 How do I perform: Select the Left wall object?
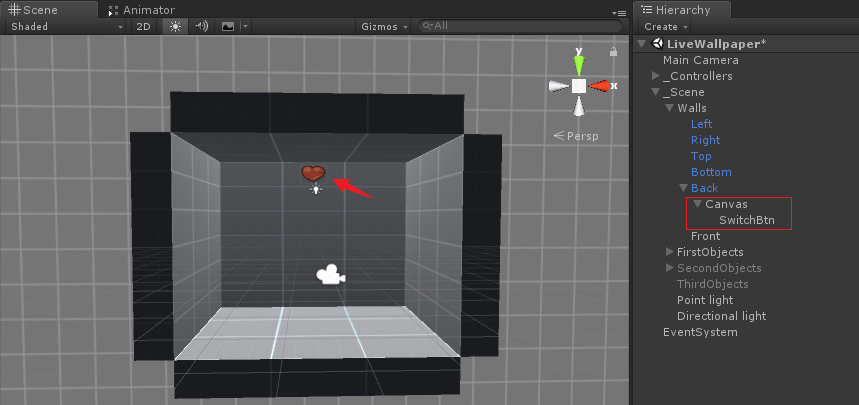click(x=701, y=124)
